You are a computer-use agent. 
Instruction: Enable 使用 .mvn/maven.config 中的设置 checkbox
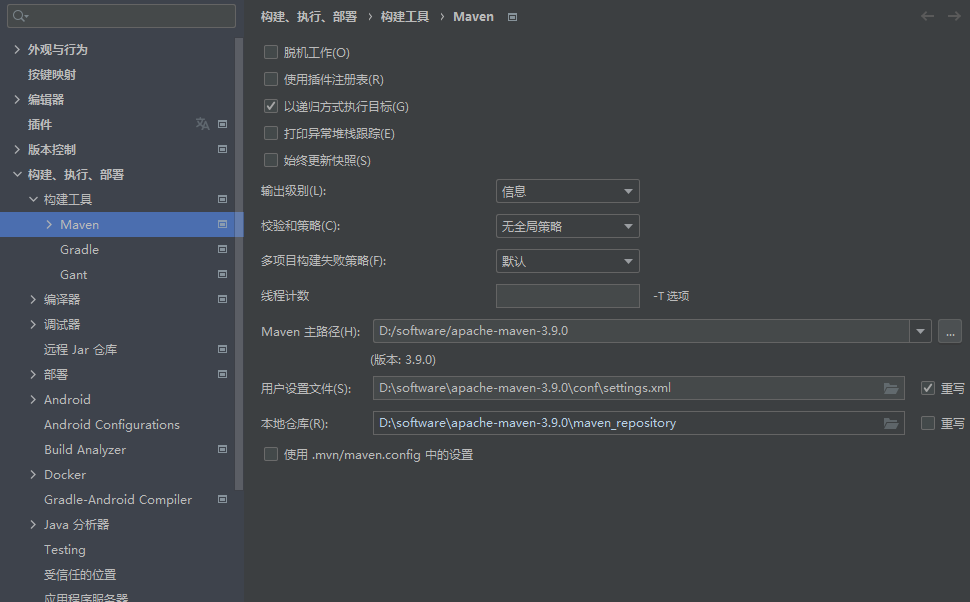pos(271,454)
